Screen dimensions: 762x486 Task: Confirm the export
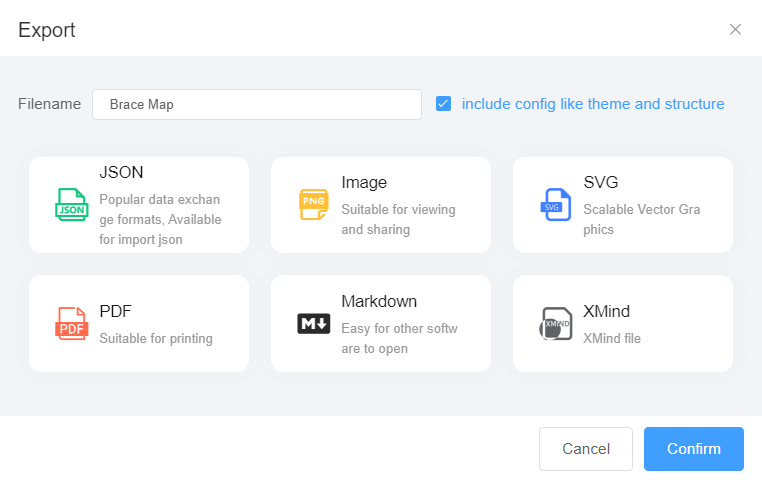[x=693, y=449]
